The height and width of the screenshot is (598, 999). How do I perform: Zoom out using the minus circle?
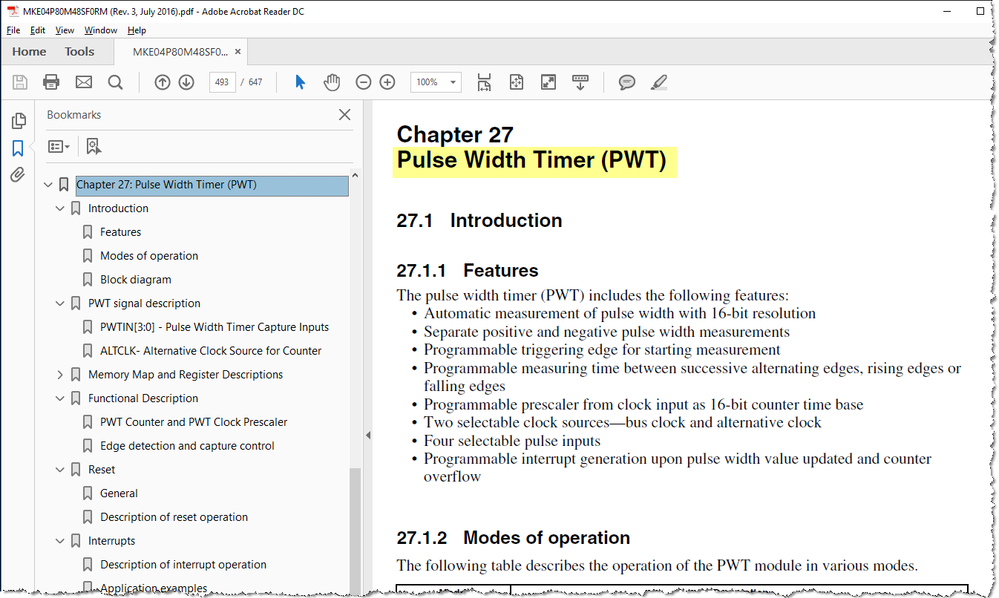363,82
